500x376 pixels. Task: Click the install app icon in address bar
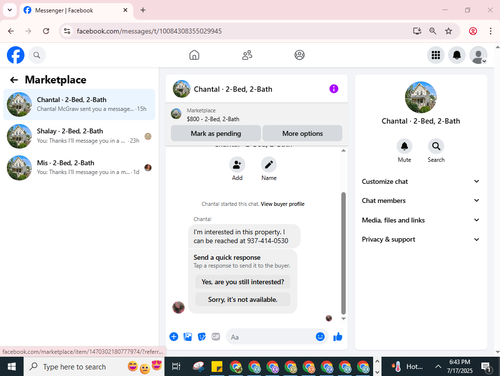(417, 31)
